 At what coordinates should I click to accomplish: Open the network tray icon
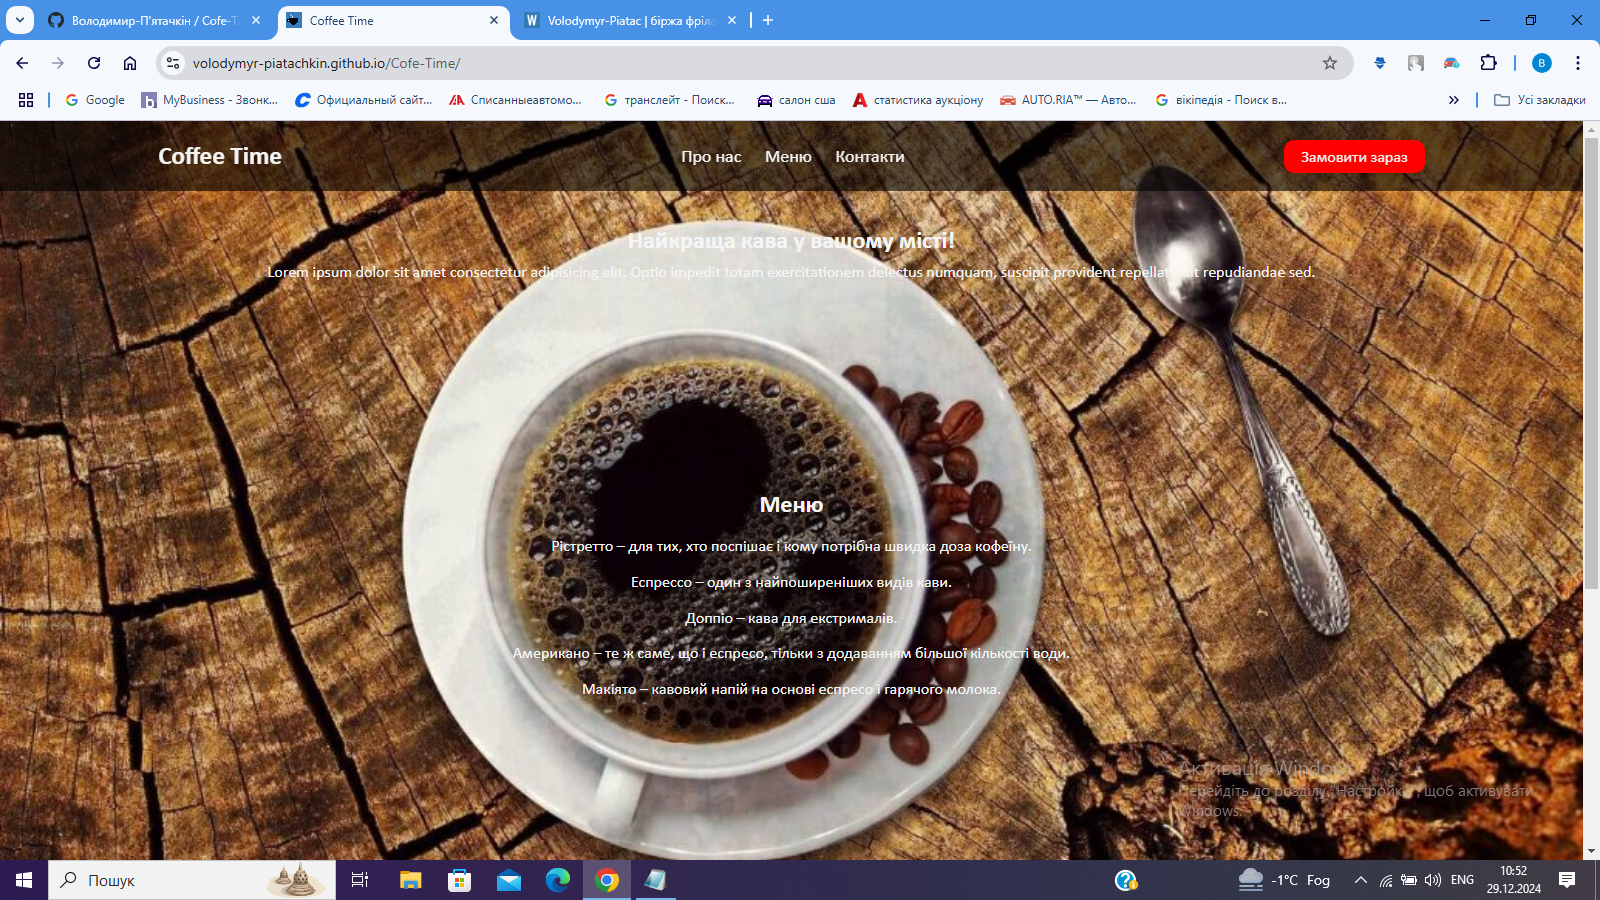[1386, 880]
